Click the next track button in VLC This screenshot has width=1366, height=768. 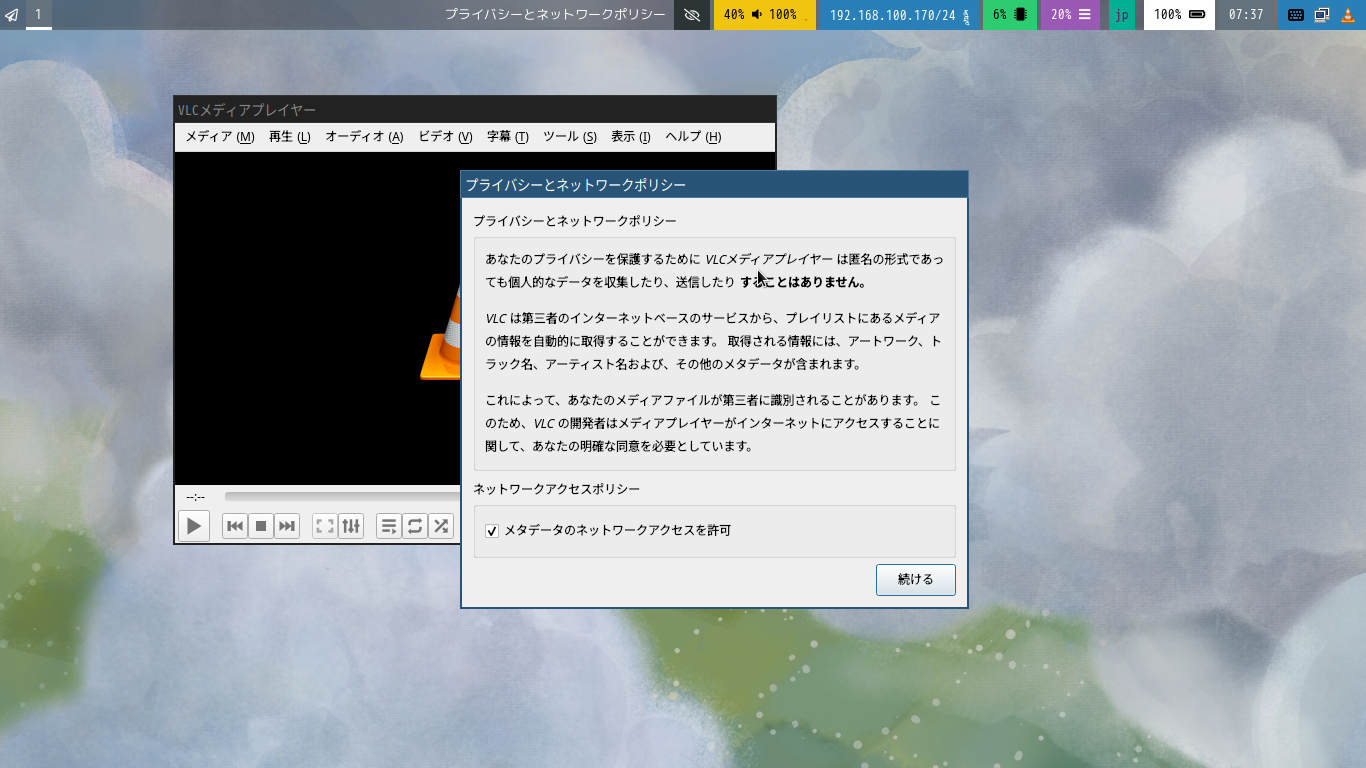click(x=287, y=526)
